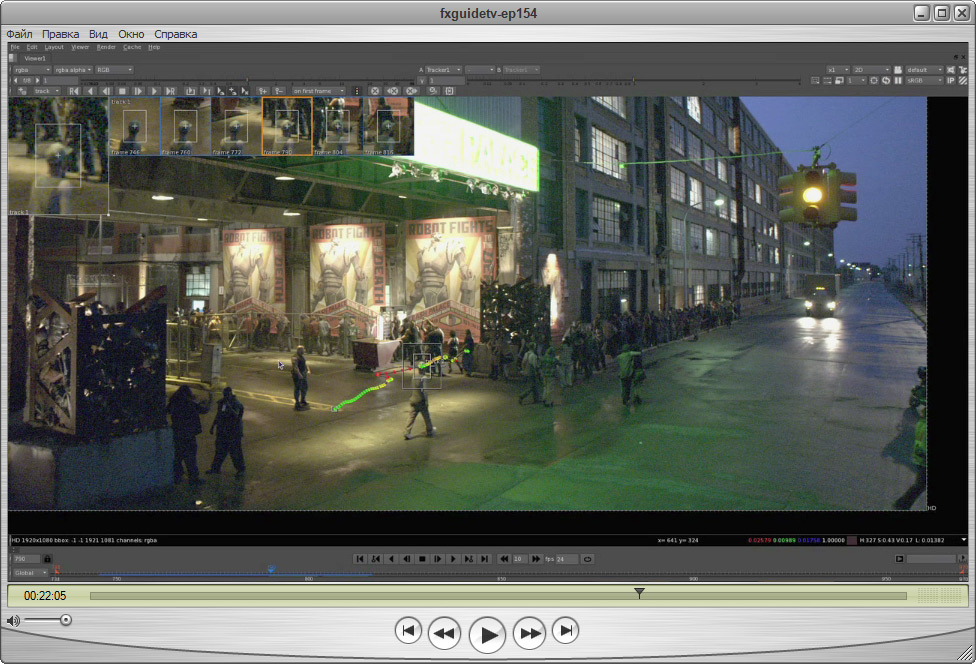
Task: Click the clear all tracking data icon
Action: (375, 91)
